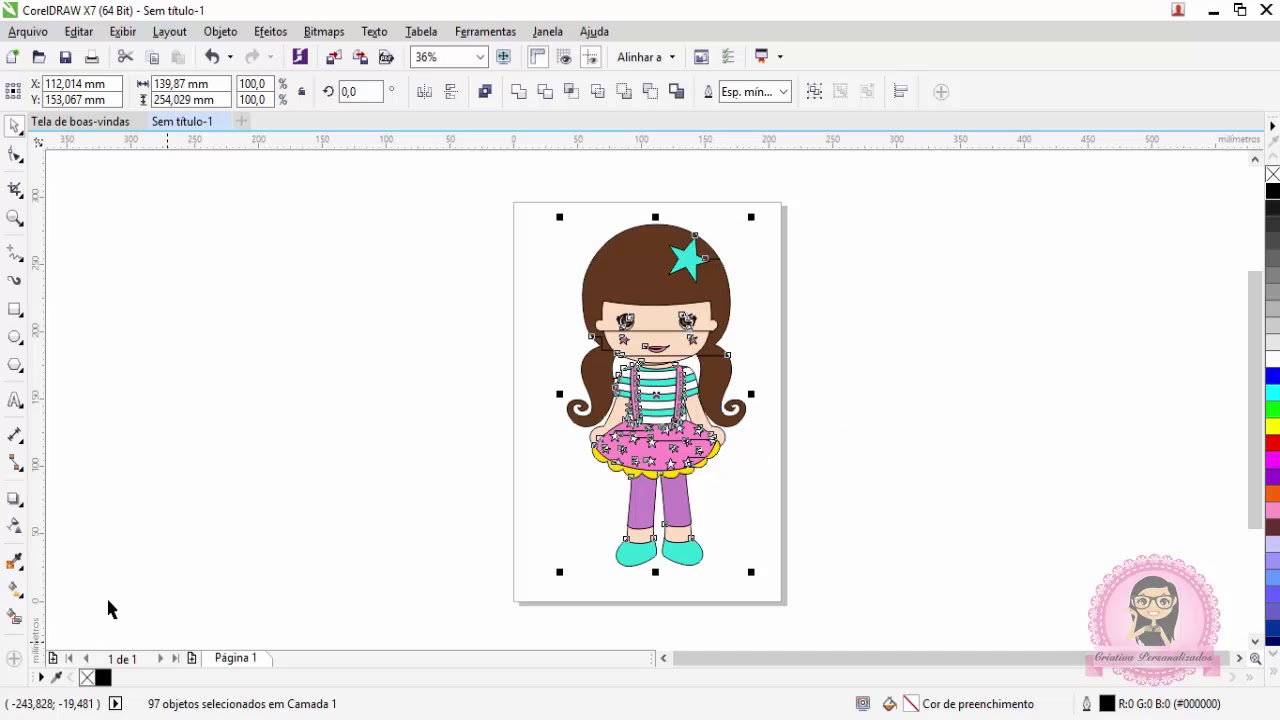The image size is (1280, 720).
Task: Select the Shape tool
Action: click(x=14, y=155)
